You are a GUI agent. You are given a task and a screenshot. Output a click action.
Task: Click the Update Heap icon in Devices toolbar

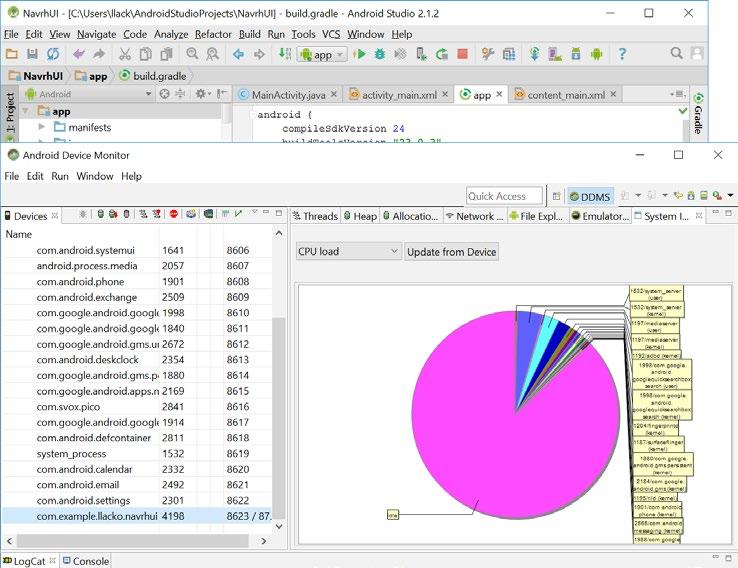[x=100, y=215]
